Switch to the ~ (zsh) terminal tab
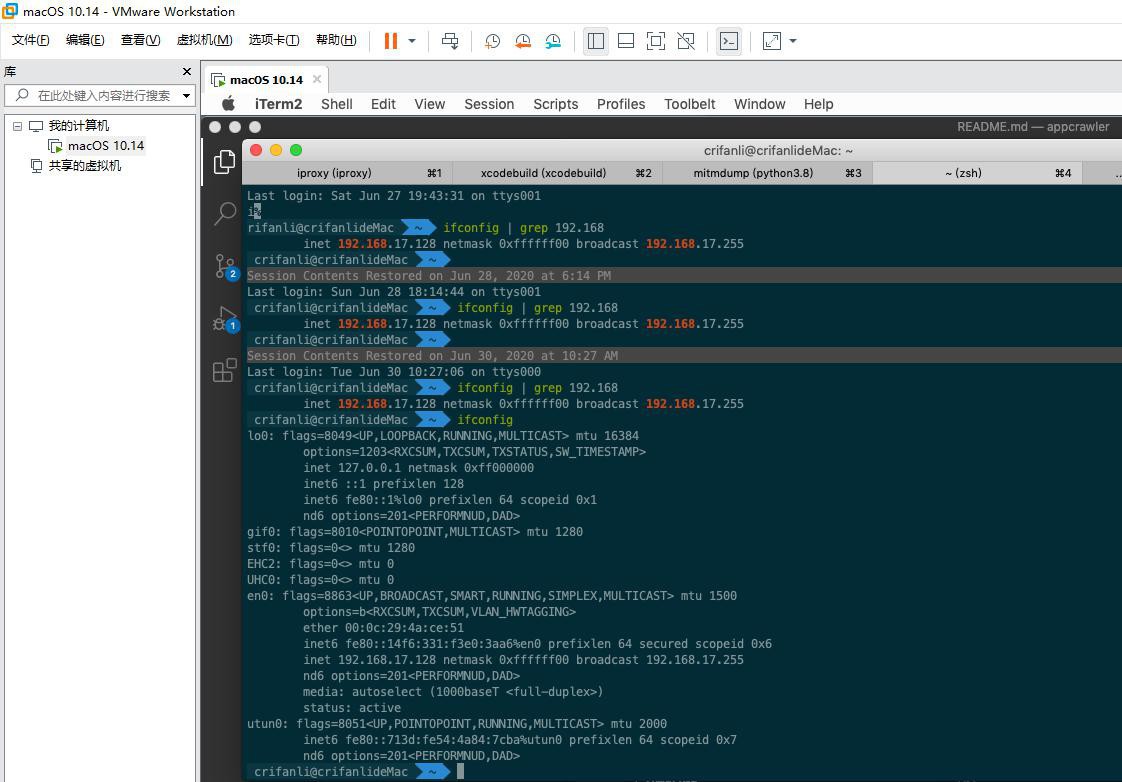 click(x=977, y=173)
